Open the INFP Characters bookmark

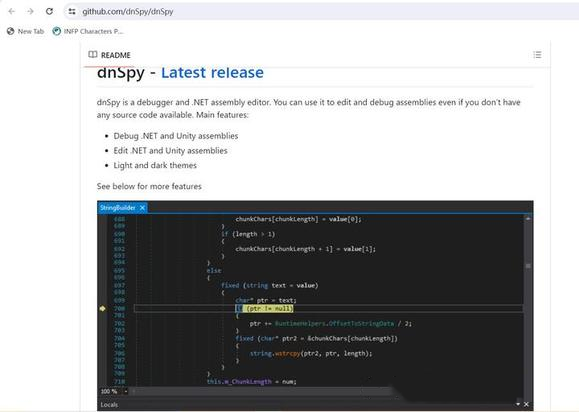click(x=88, y=31)
